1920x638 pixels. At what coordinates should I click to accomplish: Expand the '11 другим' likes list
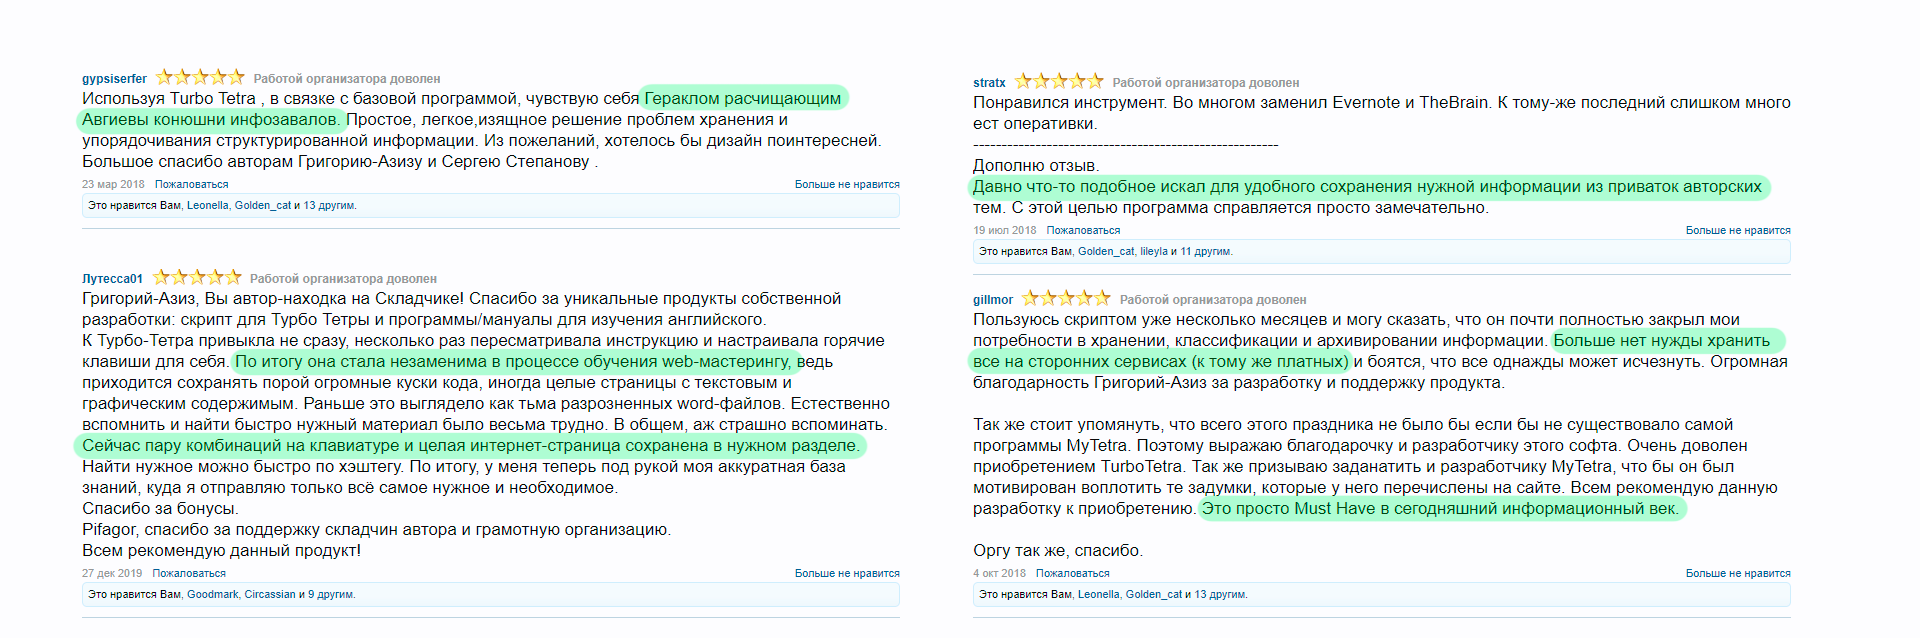click(1206, 252)
